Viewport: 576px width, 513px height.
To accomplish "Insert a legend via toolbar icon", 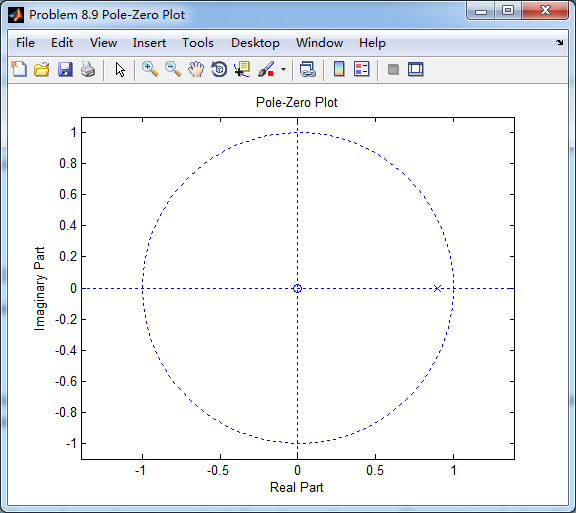I will pyautogui.click(x=361, y=69).
